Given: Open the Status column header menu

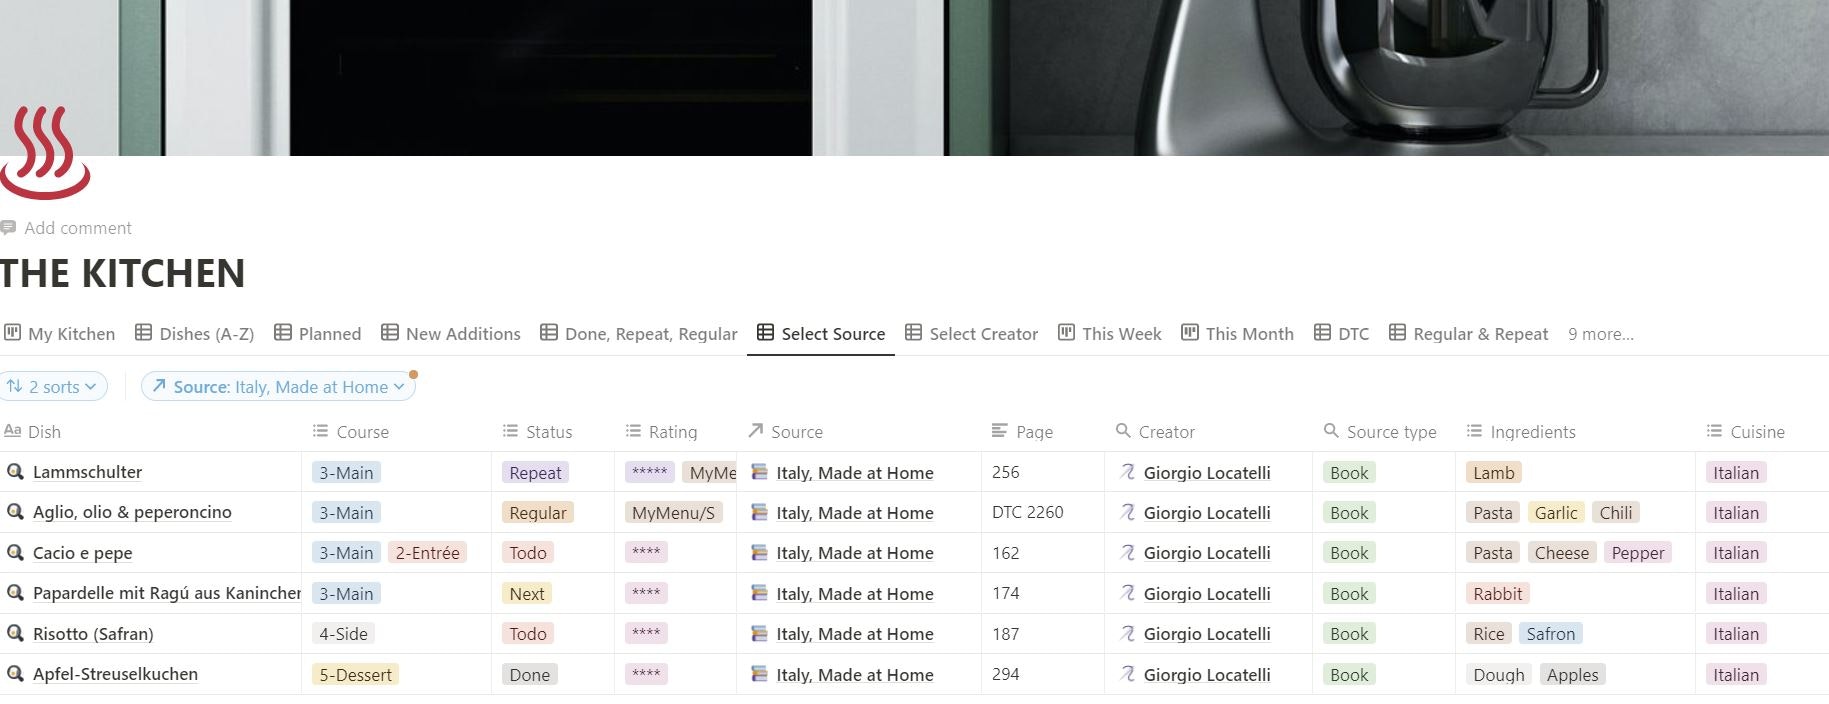Looking at the screenshot, I should pos(538,432).
